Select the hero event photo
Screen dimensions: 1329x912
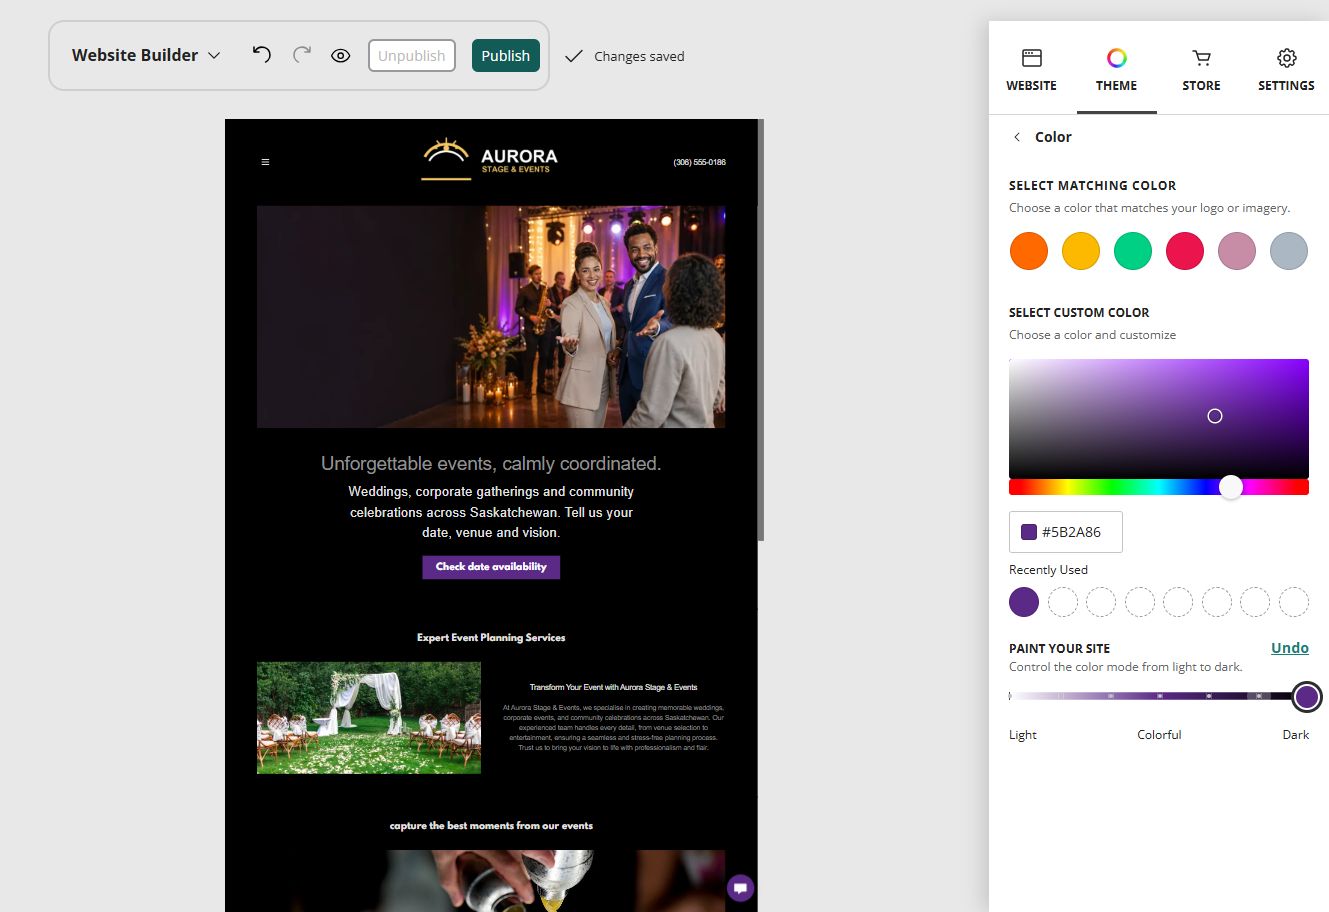(x=491, y=317)
